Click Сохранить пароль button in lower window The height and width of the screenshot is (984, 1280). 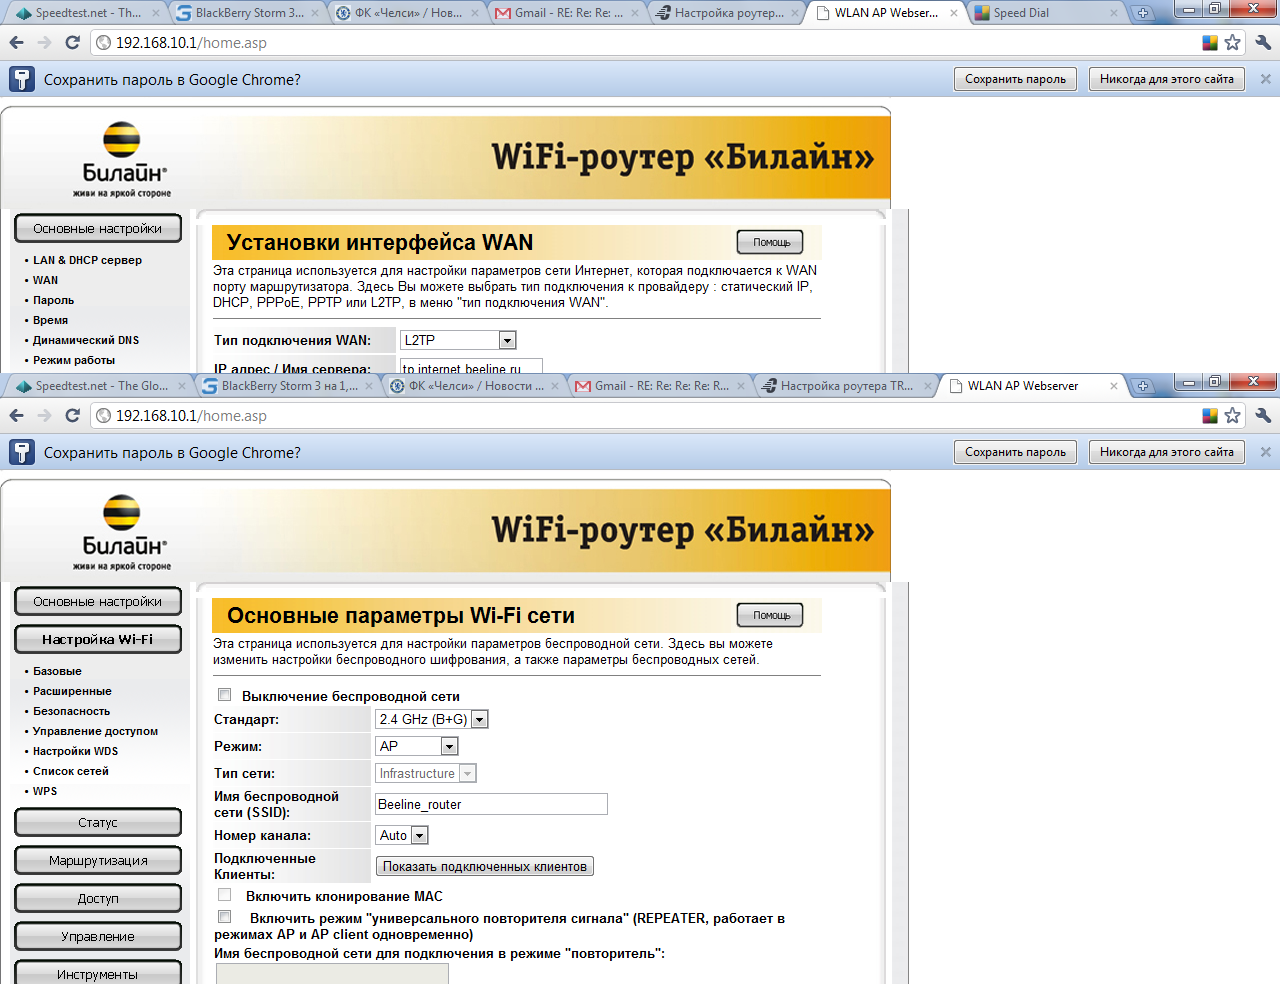pyautogui.click(x=1015, y=452)
